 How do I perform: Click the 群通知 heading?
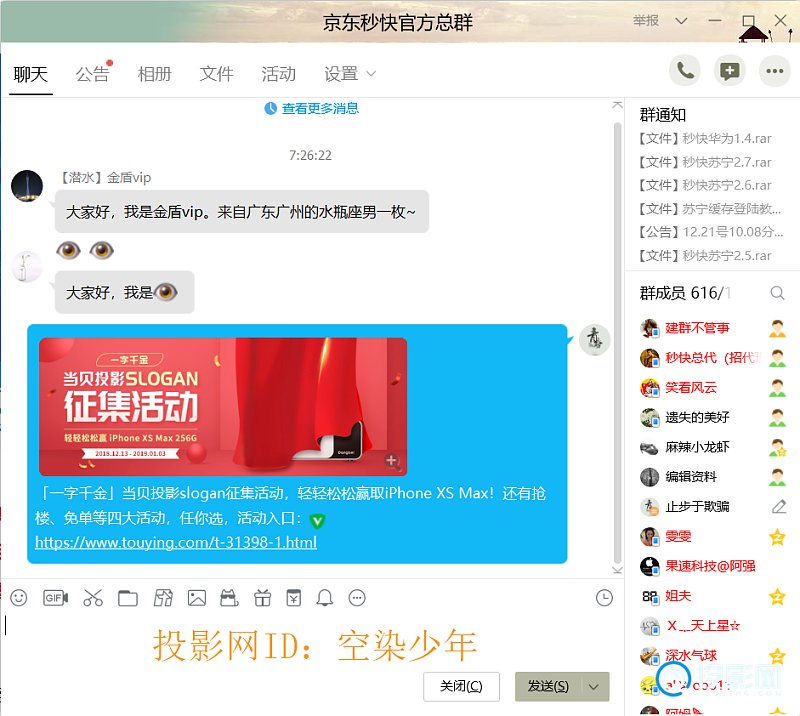click(x=663, y=115)
